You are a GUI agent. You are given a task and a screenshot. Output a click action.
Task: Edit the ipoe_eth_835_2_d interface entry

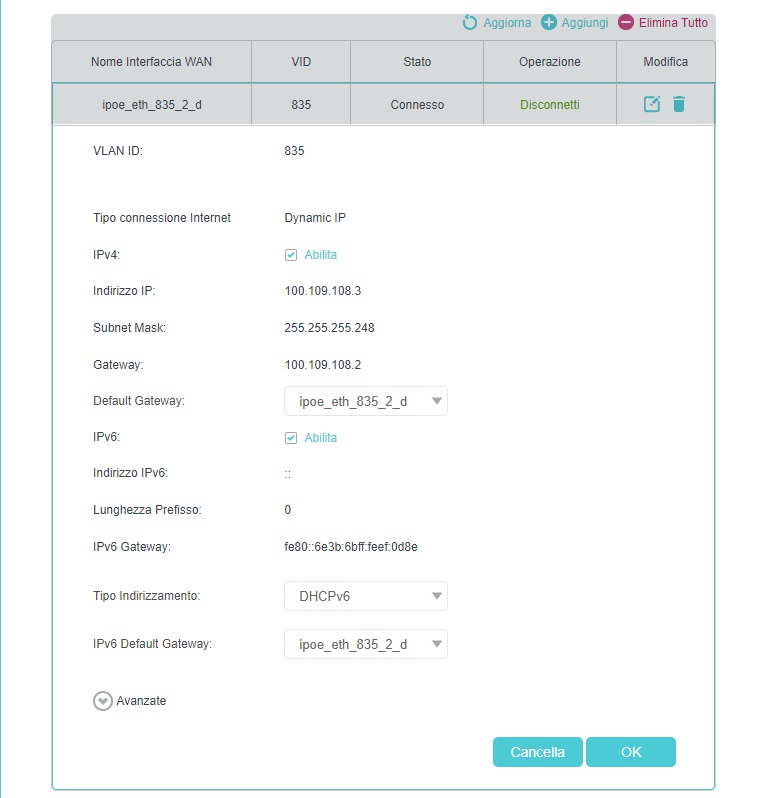[652, 104]
